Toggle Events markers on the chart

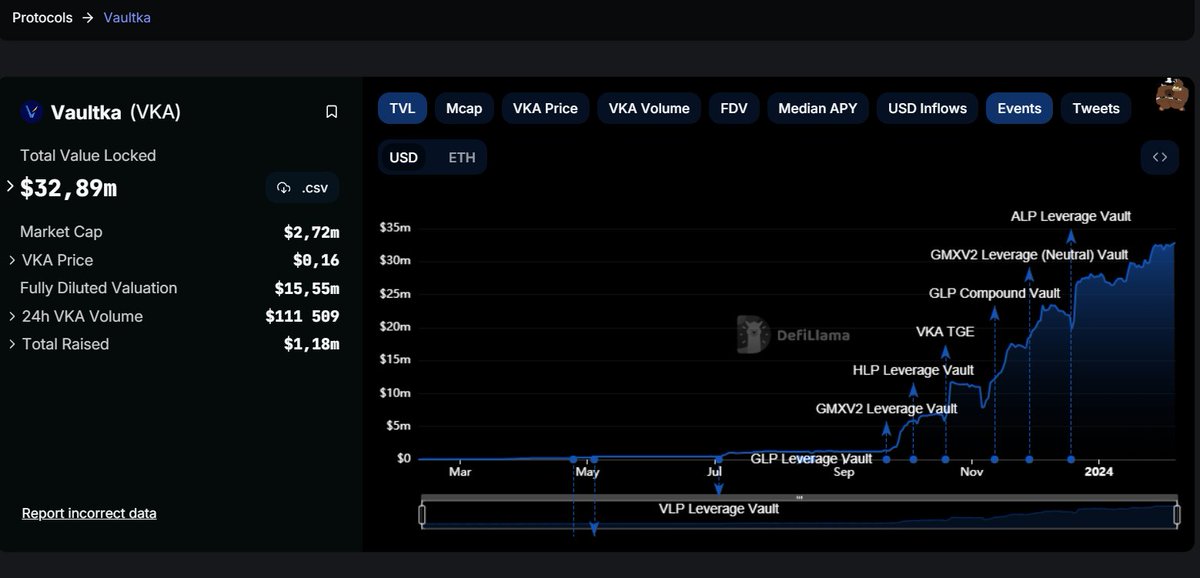[x=1019, y=108]
